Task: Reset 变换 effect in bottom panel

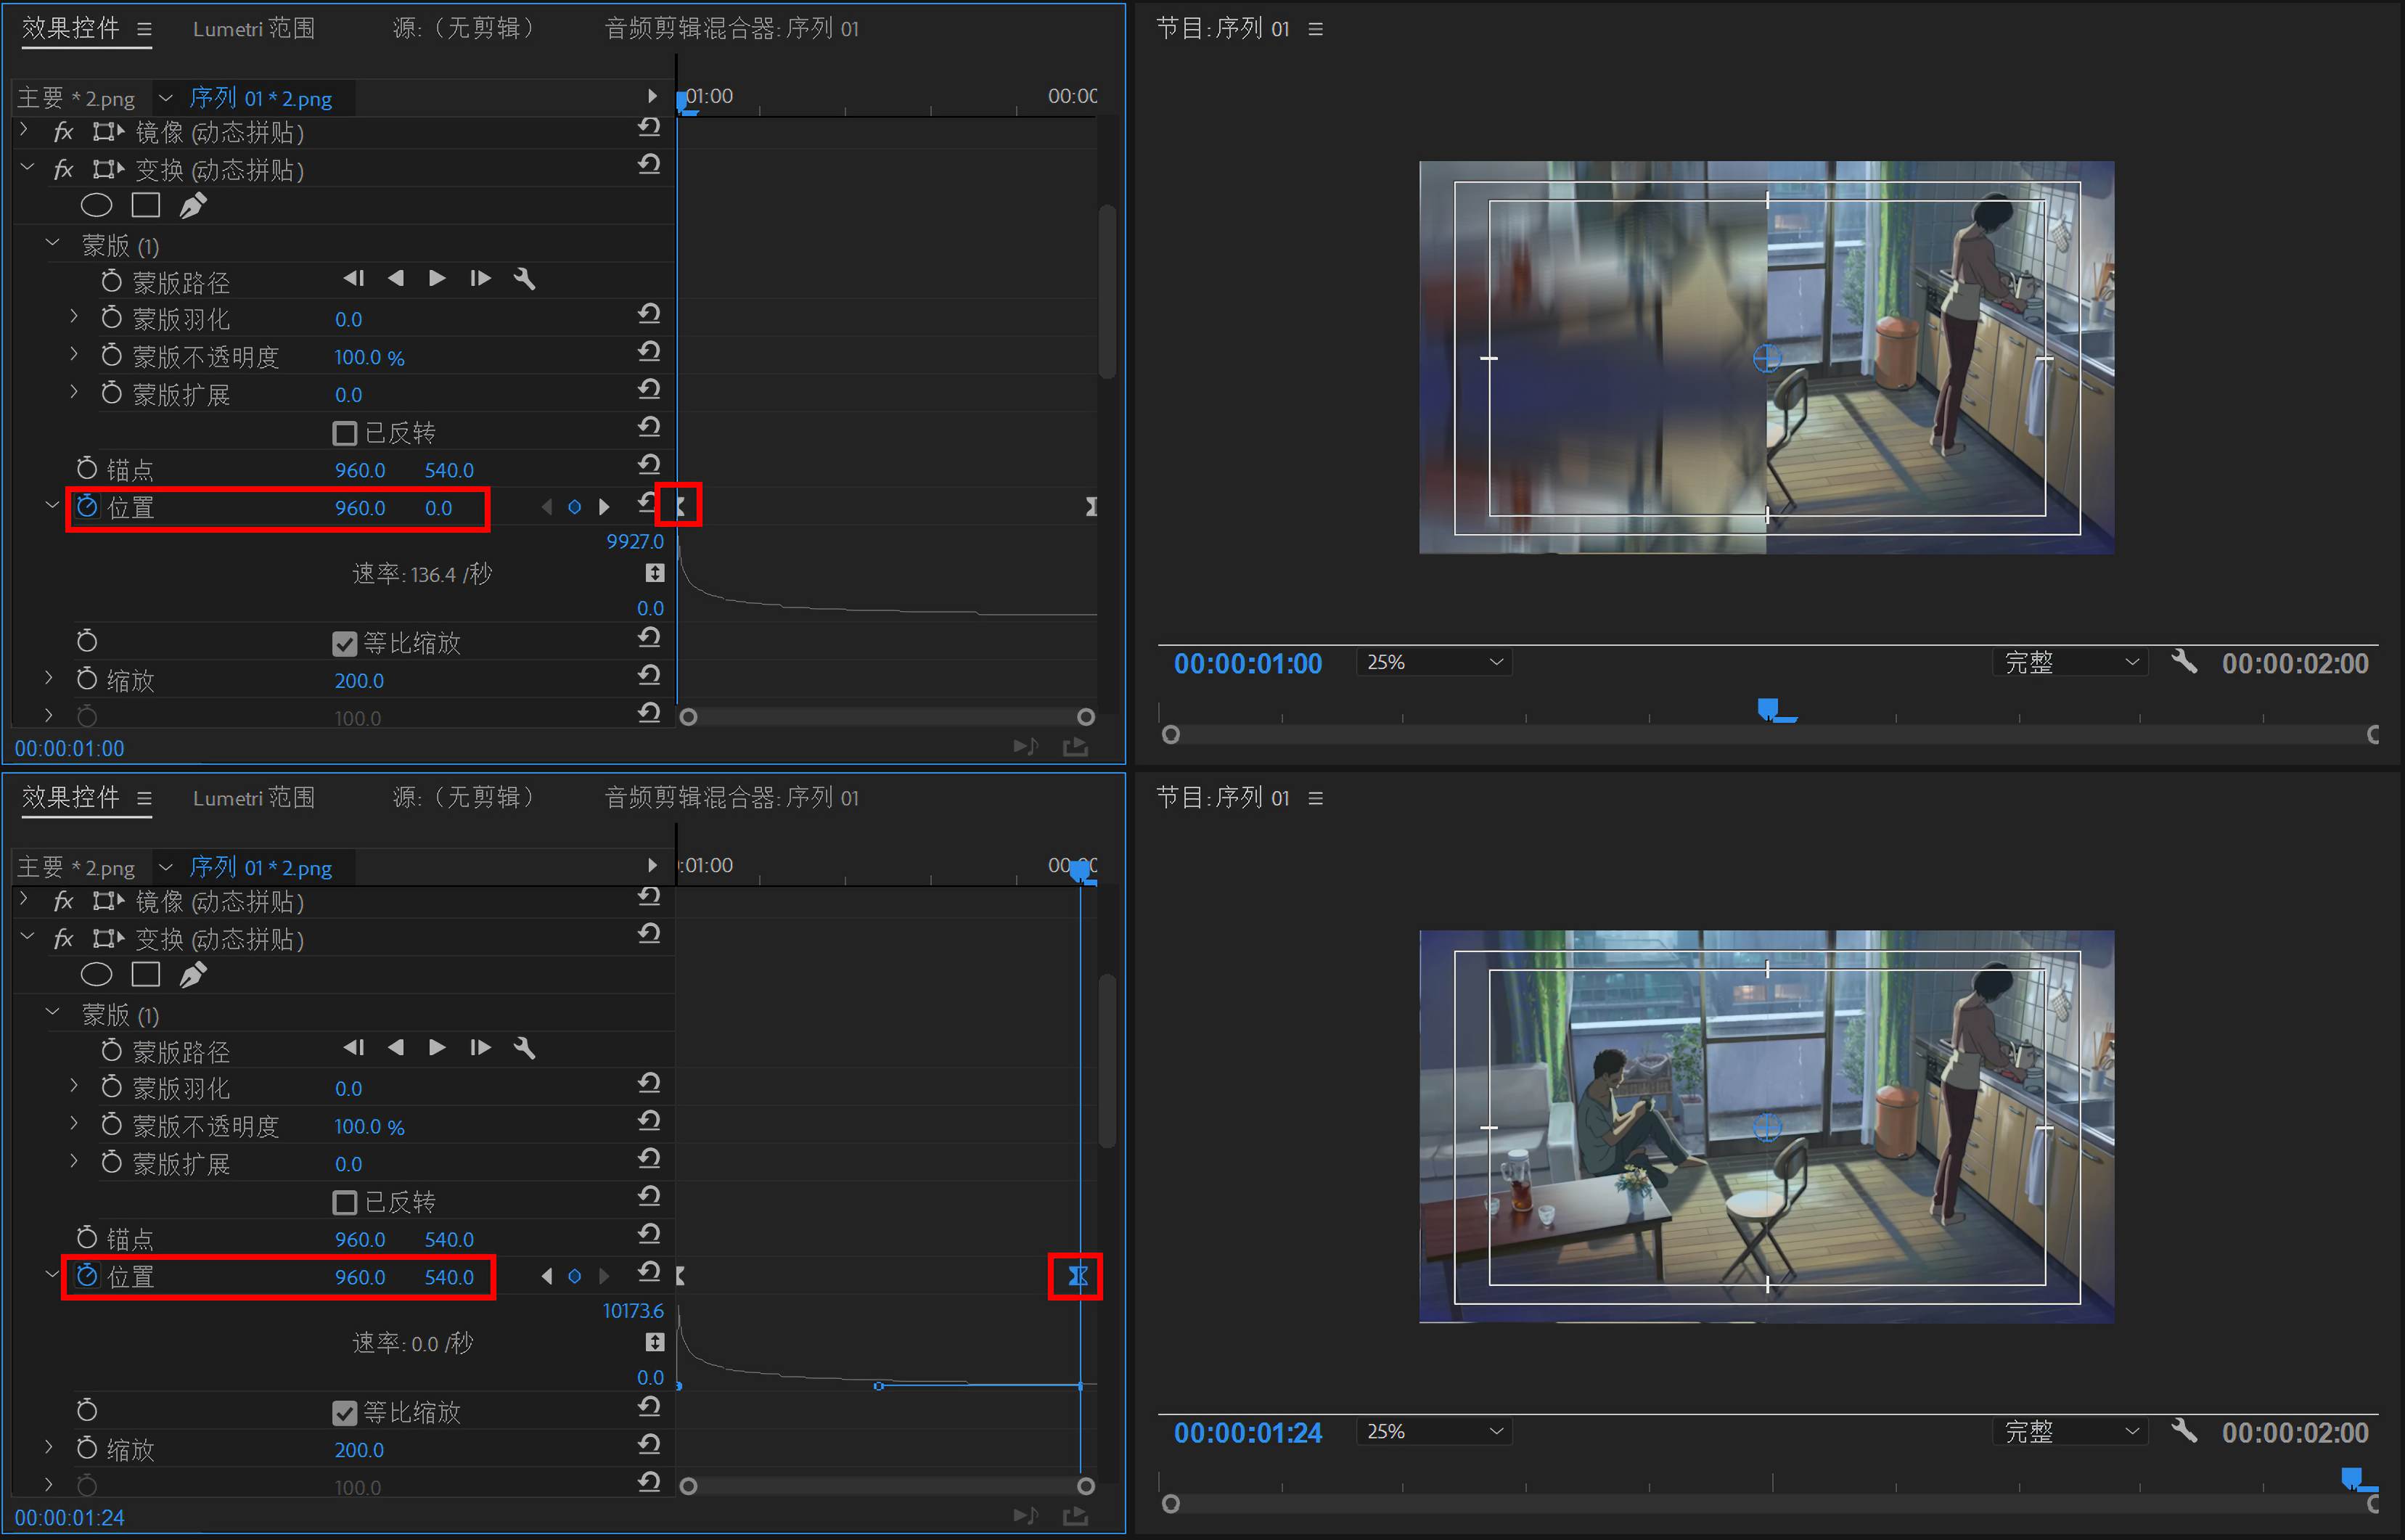Action: coord(650,933)
